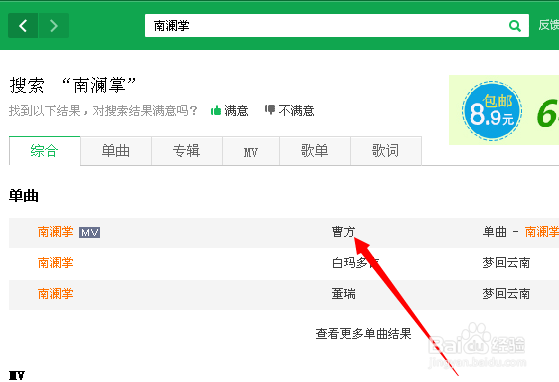Open album 梦回云南 in 白玛多吉 row
The width and height of the screenshot is (559, 382).
click(x=506, y=263)
